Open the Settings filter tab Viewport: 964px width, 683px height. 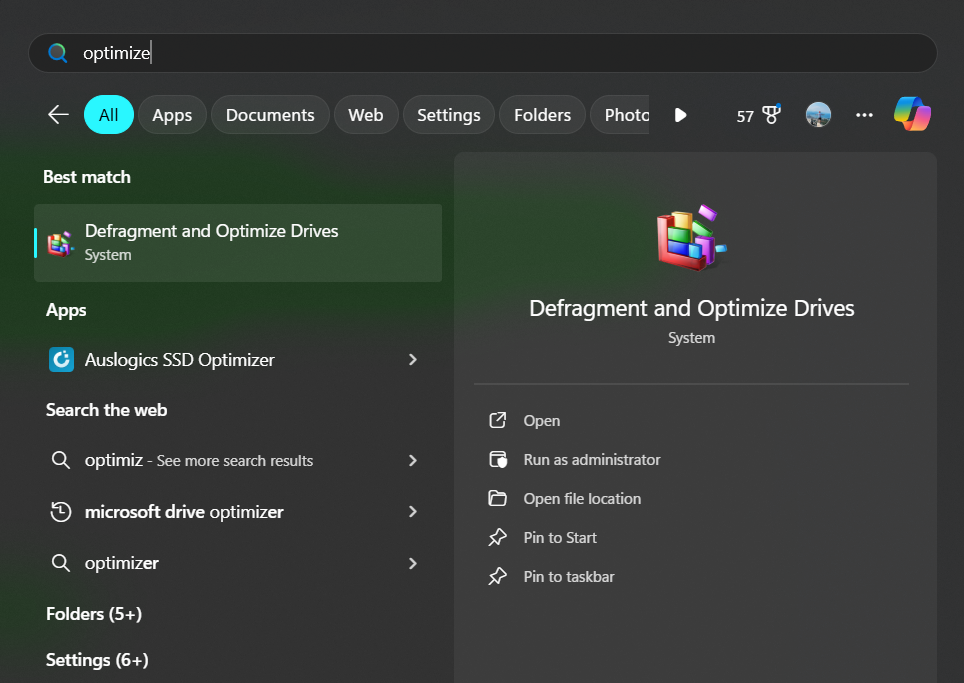click(448, 115)
